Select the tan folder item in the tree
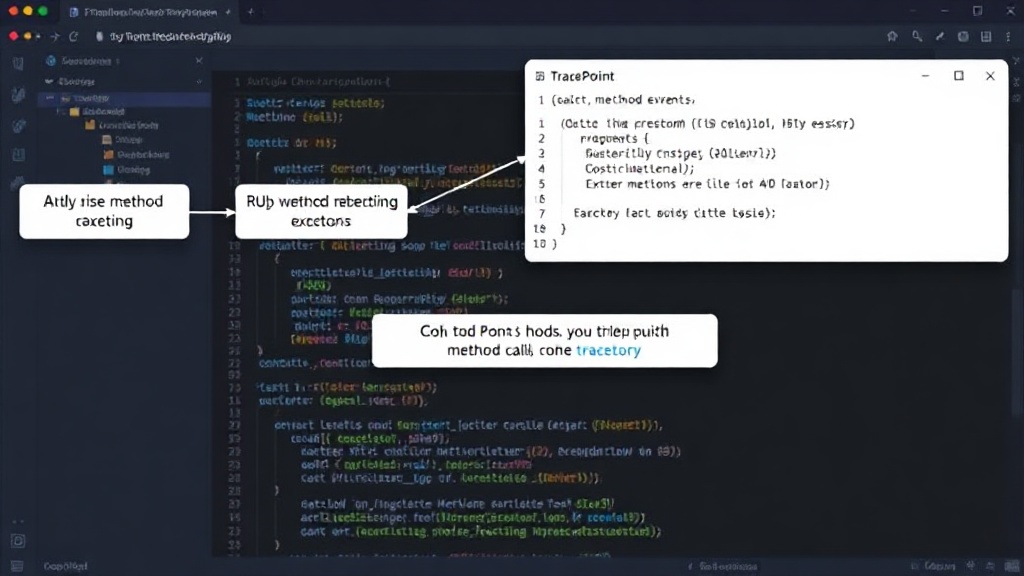The height and width of the screenshot is (576, 1024). 106,140
